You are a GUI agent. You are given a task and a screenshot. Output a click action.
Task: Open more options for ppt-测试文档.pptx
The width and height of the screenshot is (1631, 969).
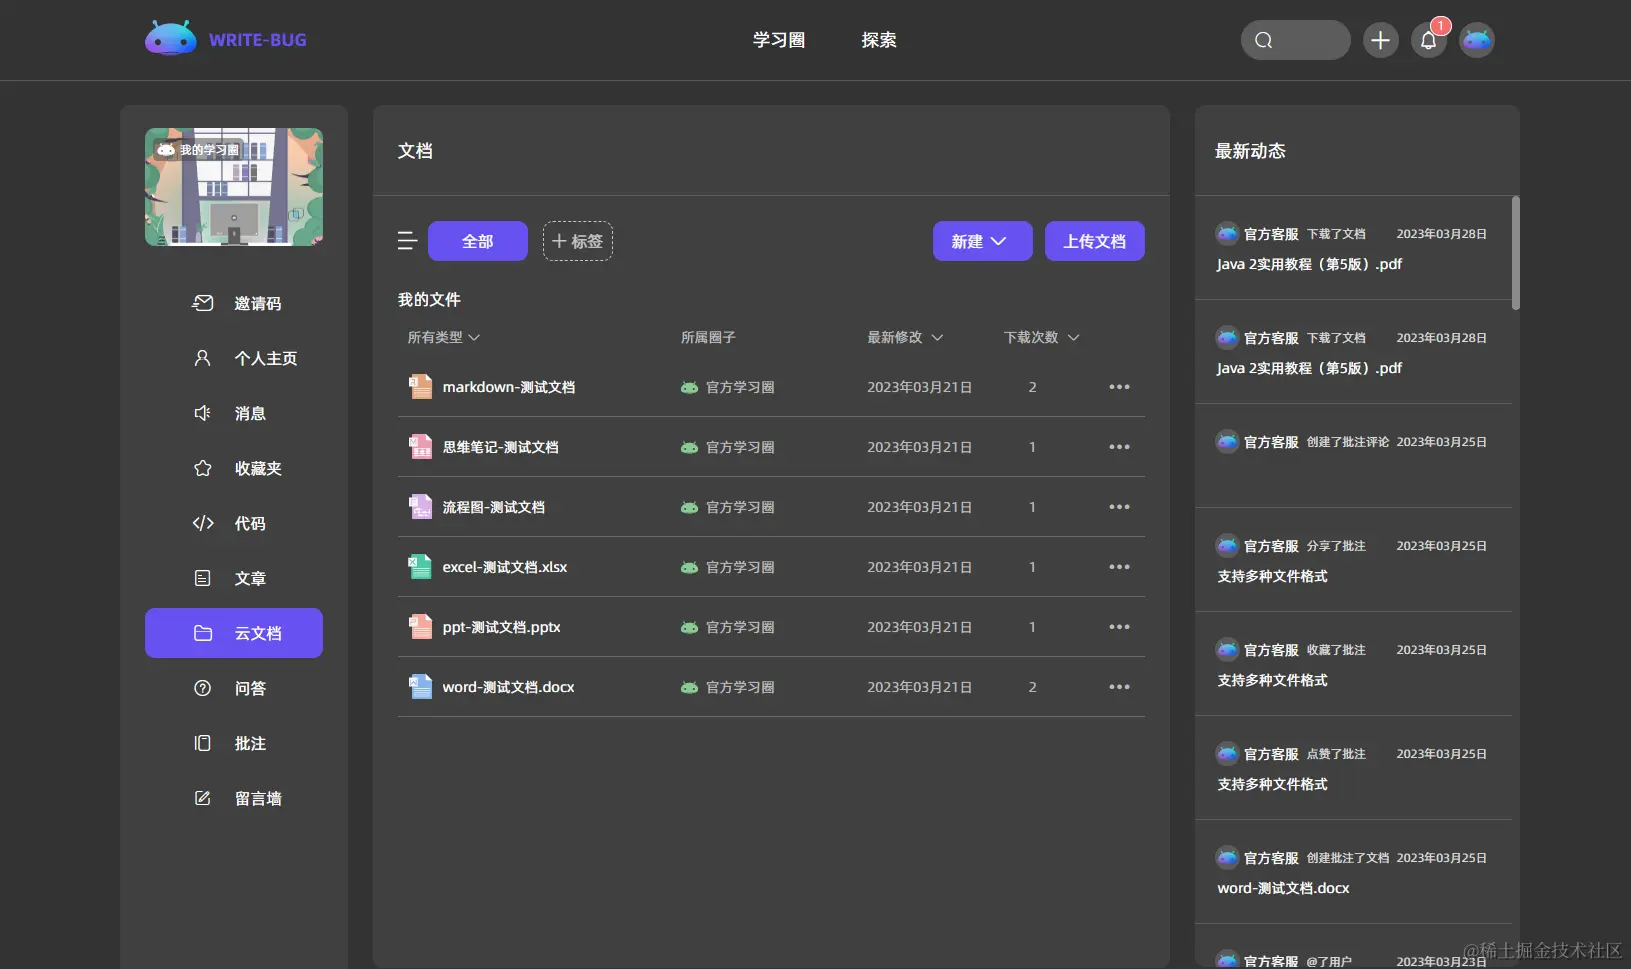(1119, 627)
